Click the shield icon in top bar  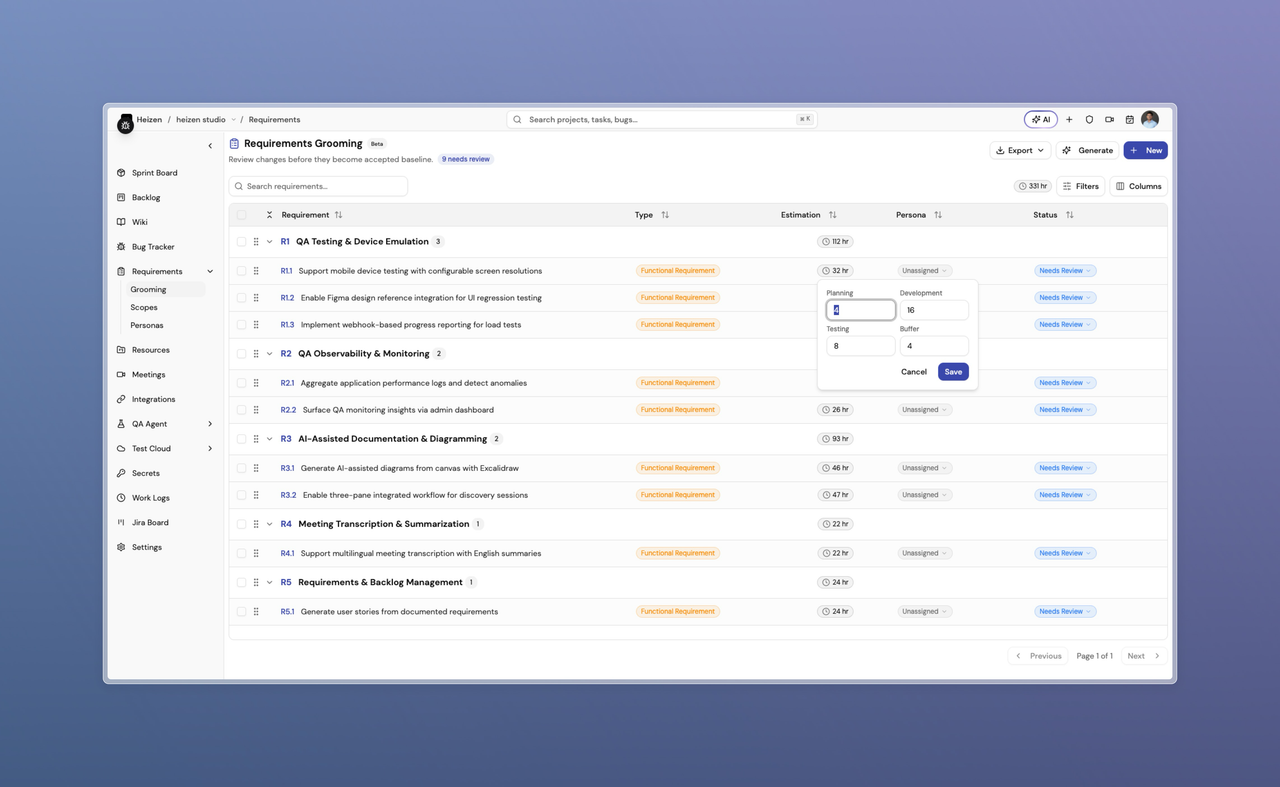tap(1089, 120)
